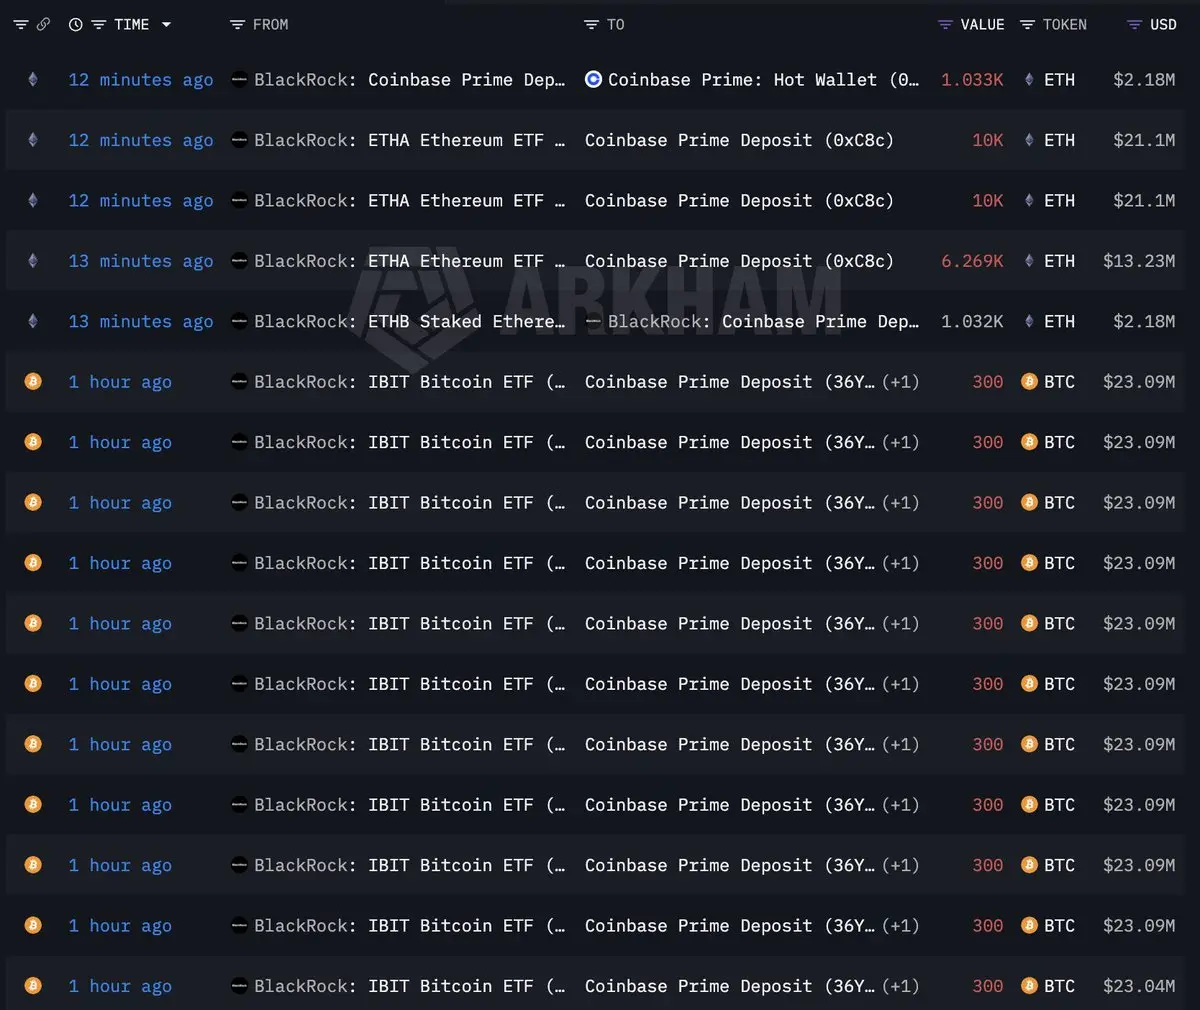This screenshot has width=1200, height=1010.
Task: Select the $2.18M amount in the 1.033K row
Action: [1144, 80]
